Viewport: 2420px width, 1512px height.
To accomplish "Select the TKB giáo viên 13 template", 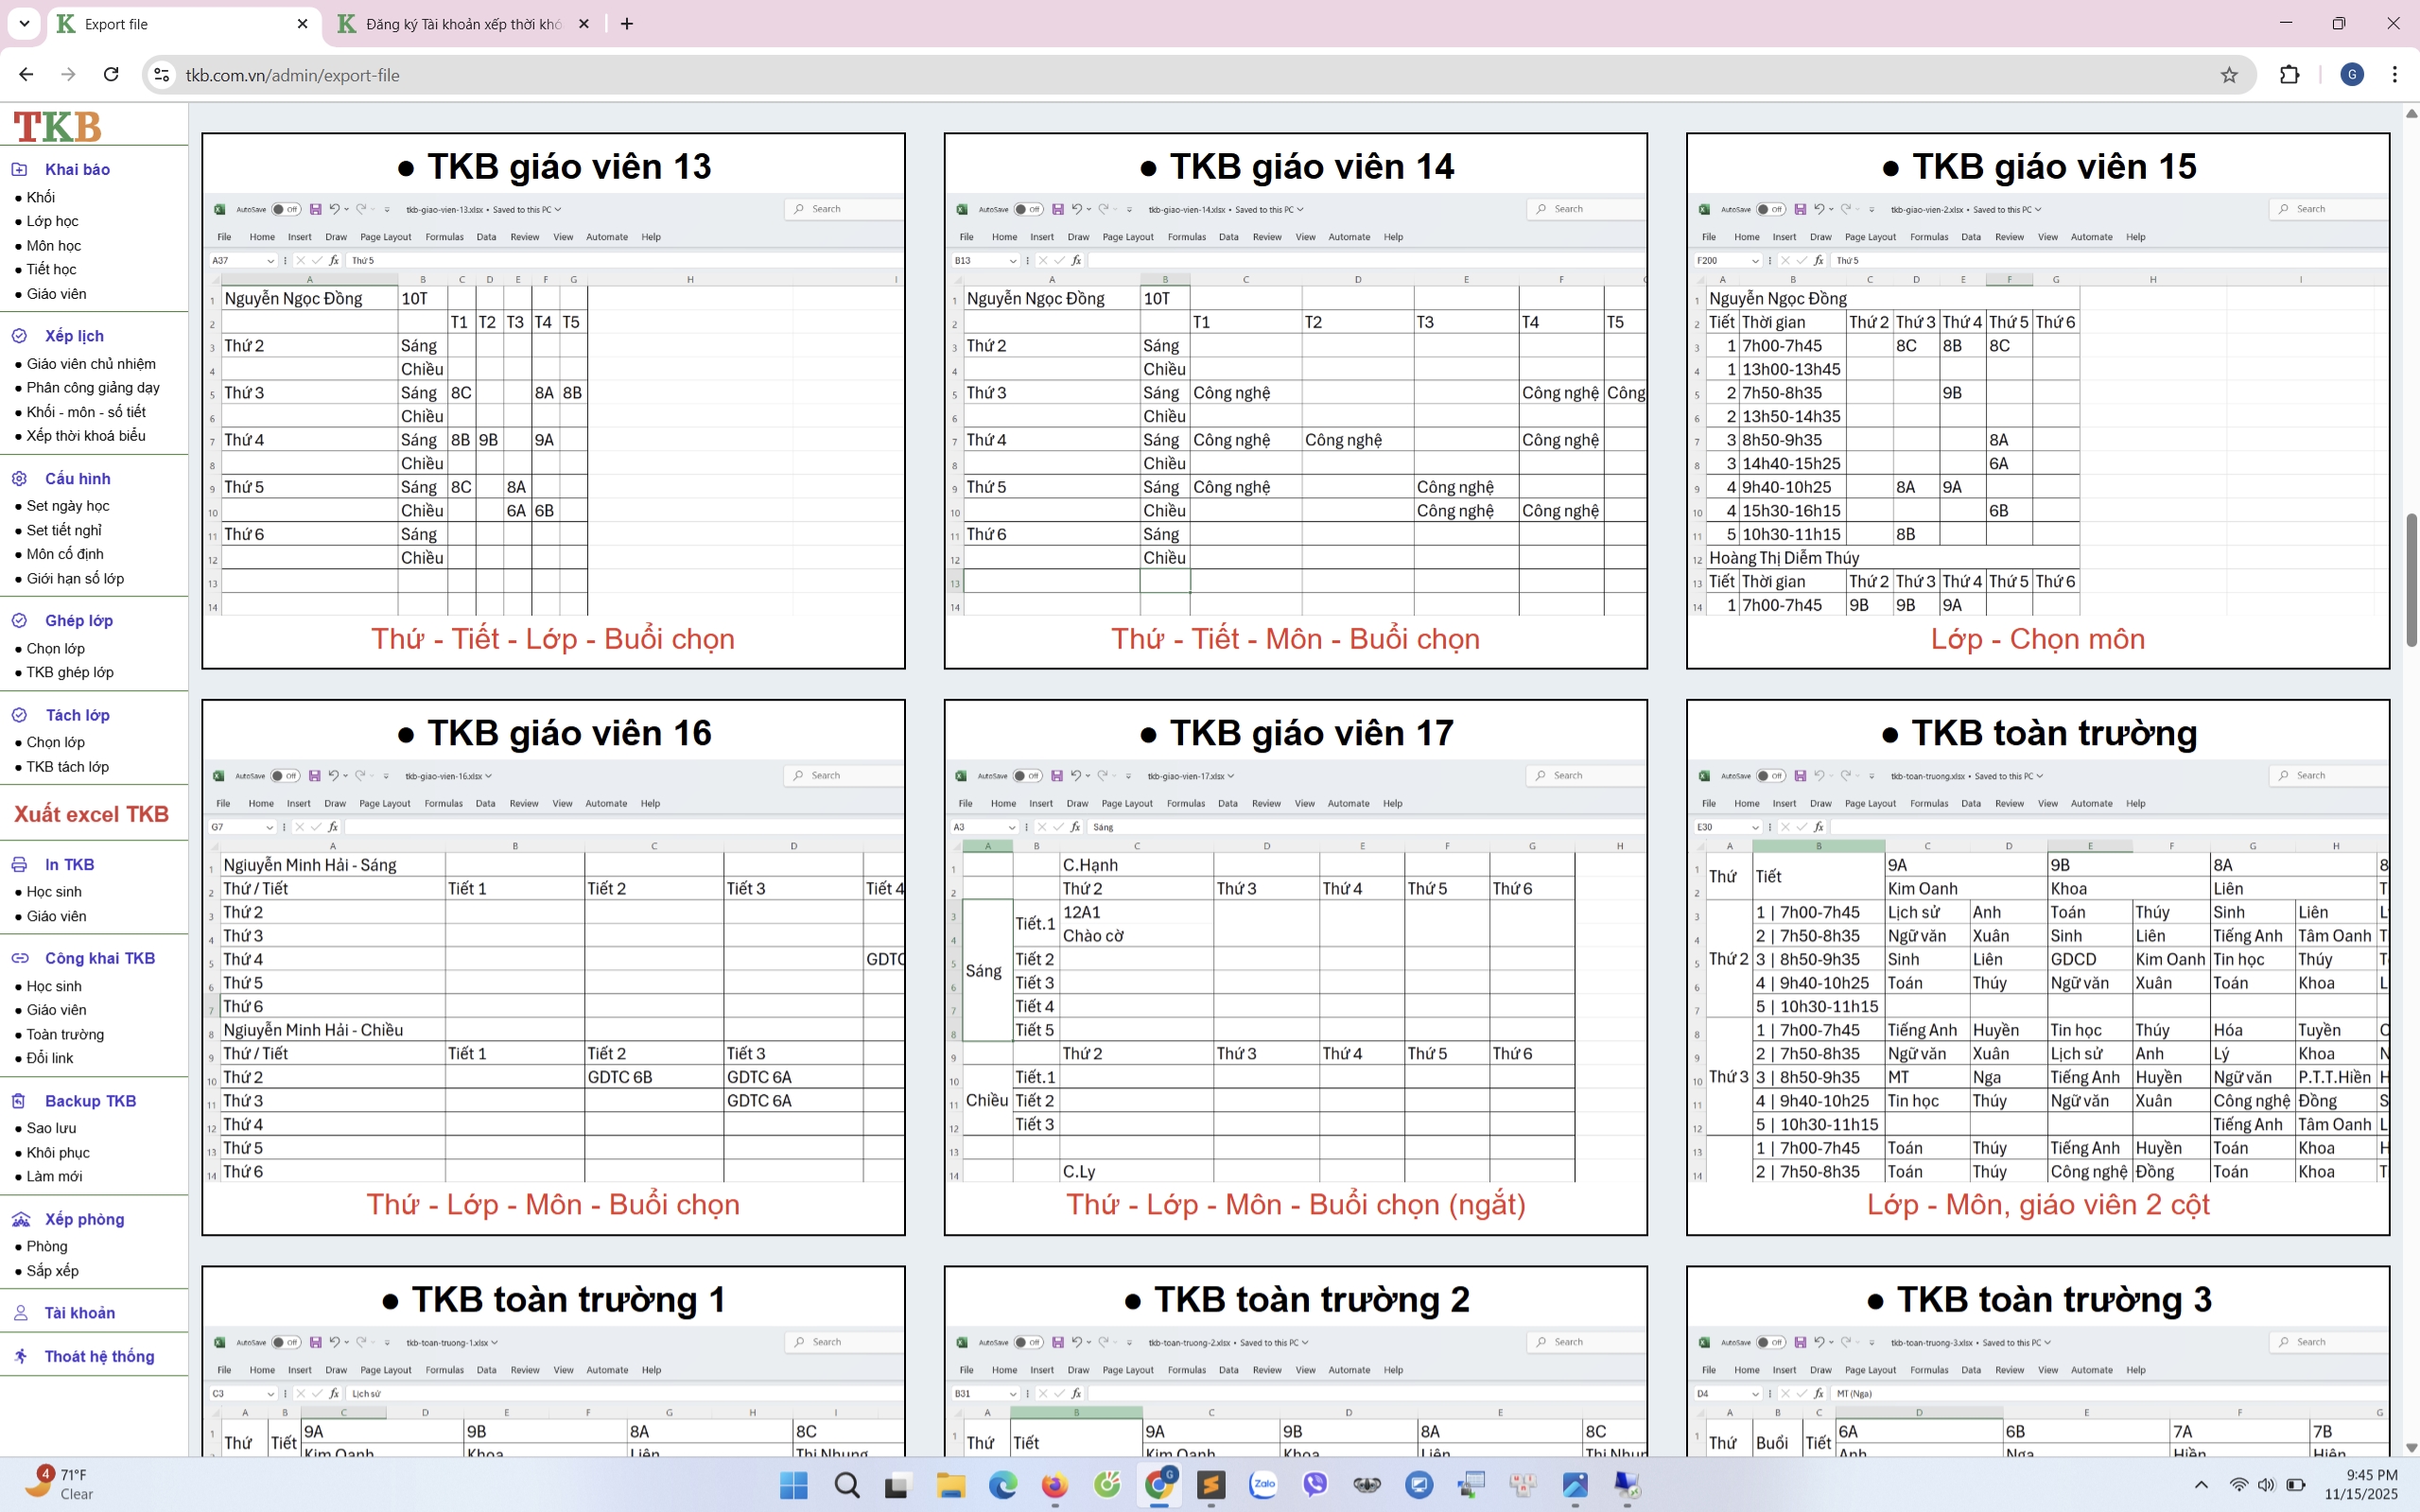I will coord(553,401).
